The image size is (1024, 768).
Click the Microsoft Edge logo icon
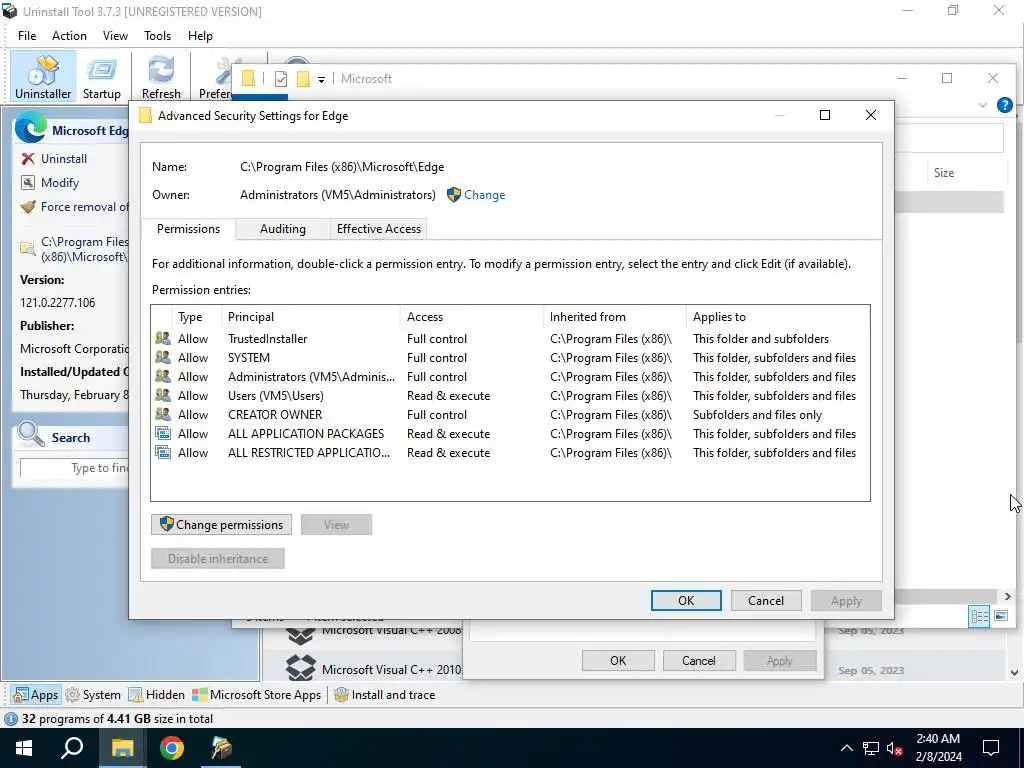[31, 127]
